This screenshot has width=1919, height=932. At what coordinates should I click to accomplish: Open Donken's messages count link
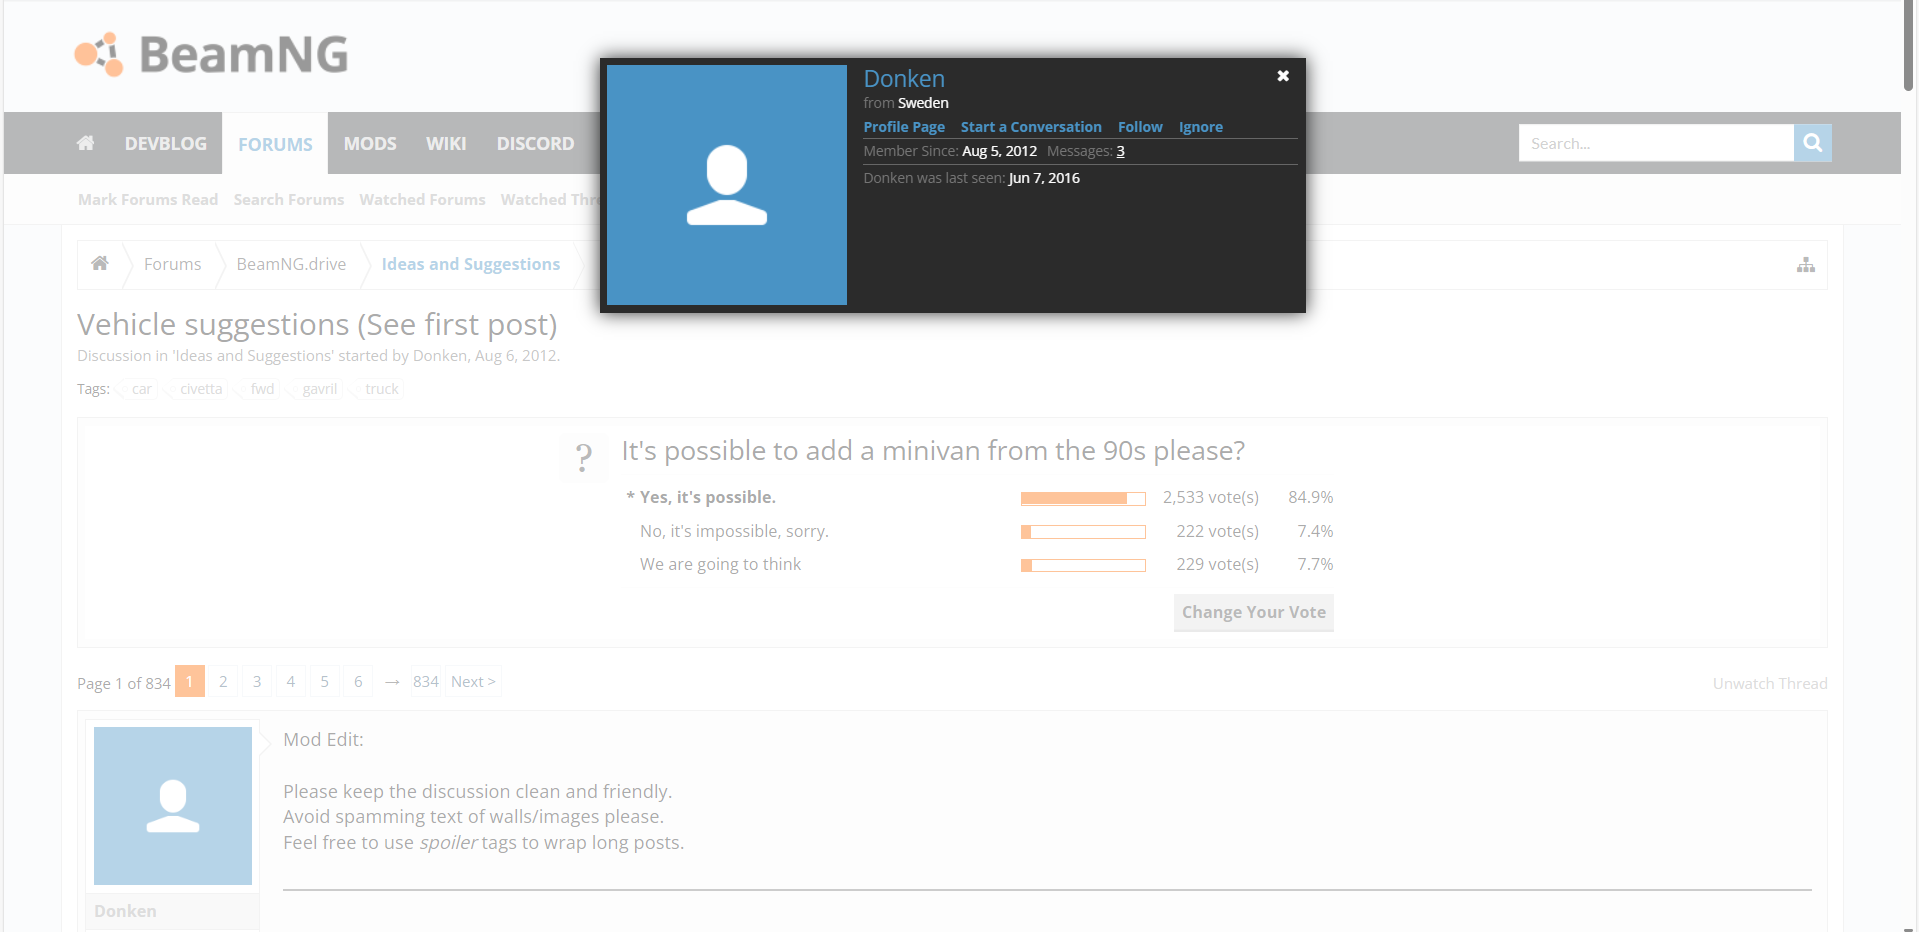pos(1121,151)
